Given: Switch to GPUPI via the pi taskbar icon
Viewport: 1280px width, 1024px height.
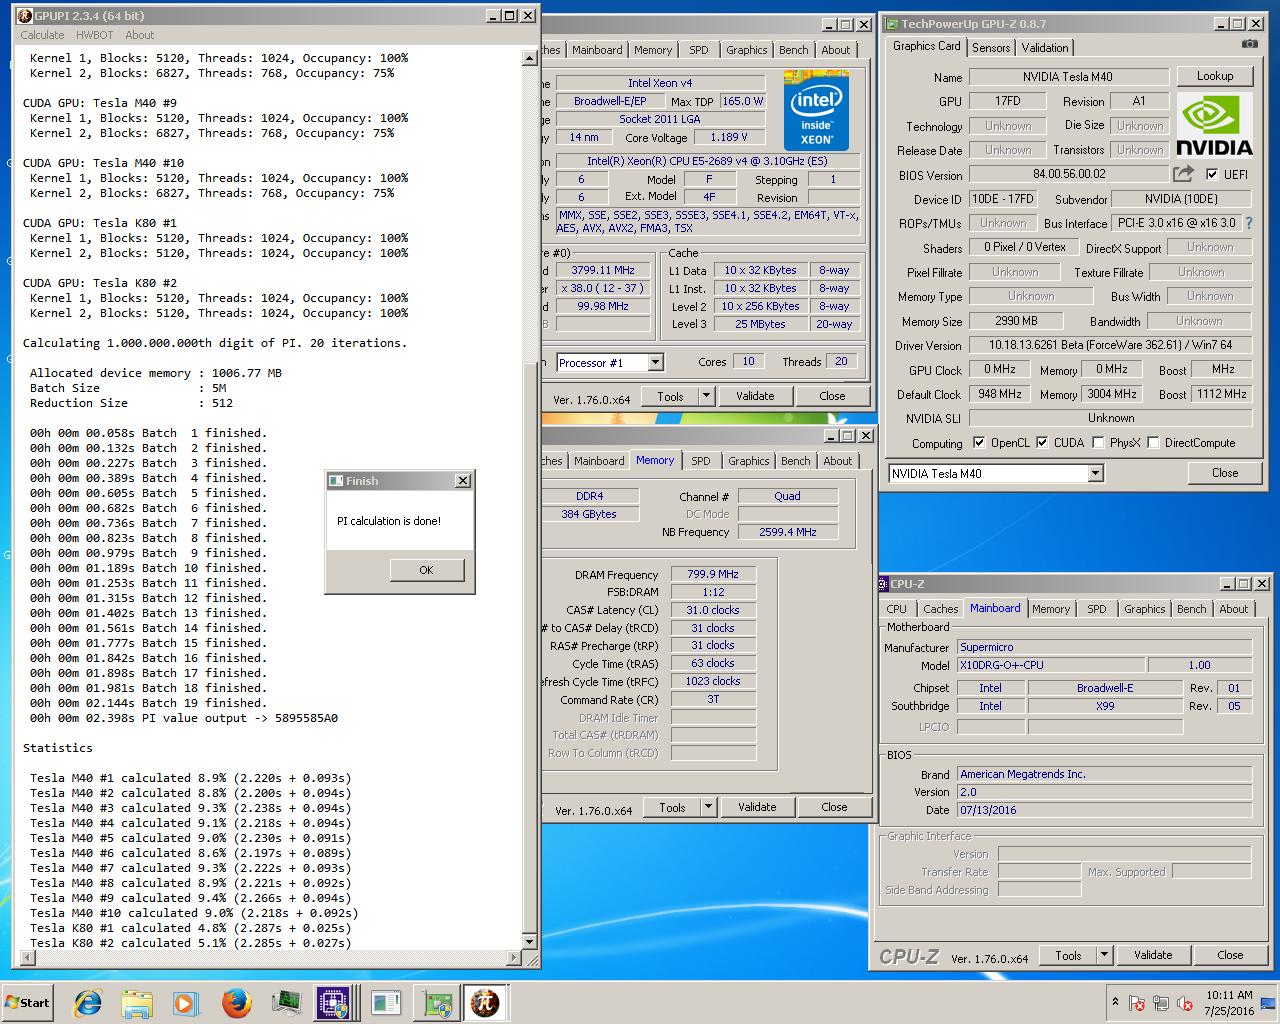Looking at the screenshot, I should point(484,1003).
